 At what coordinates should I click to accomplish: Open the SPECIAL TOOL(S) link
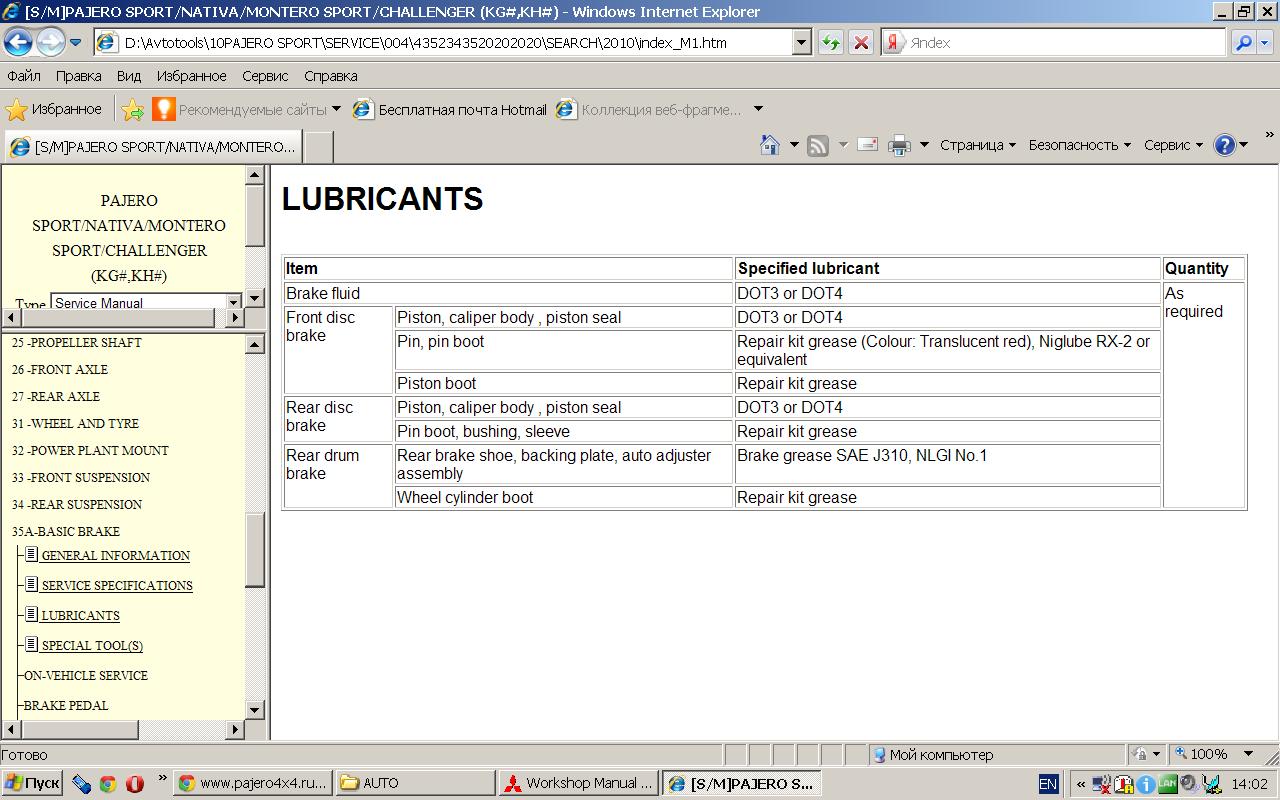(92, 646)
